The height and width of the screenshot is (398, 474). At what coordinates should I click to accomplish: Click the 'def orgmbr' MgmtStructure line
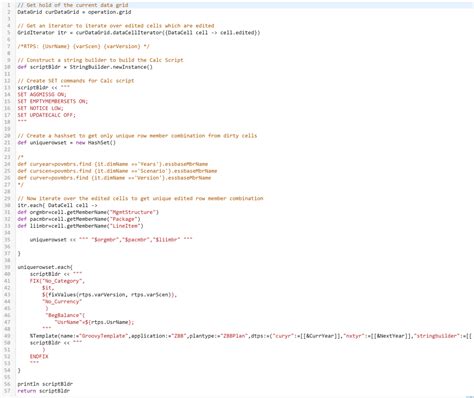(88, 212)
